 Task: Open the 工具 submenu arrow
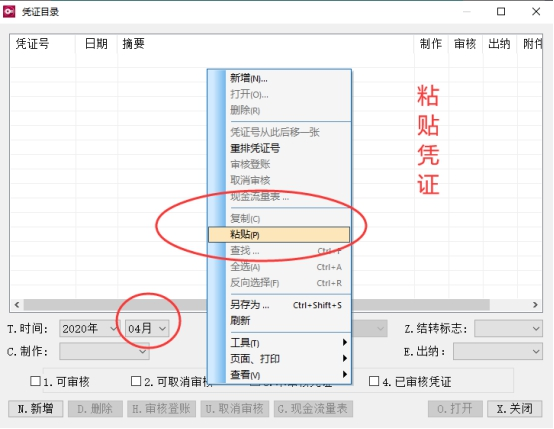tap(344, 342)
